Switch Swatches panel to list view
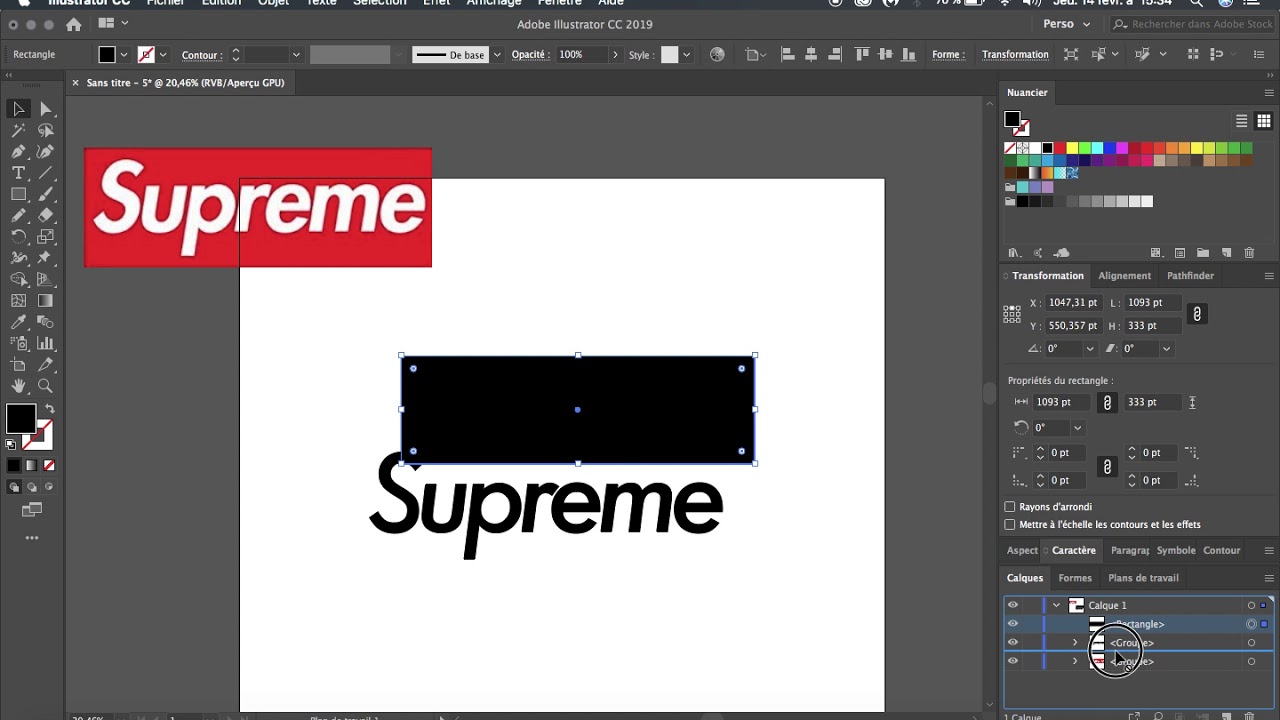Image resolution: width=1280 pixels, height=720 pixels. (1241, 121)
